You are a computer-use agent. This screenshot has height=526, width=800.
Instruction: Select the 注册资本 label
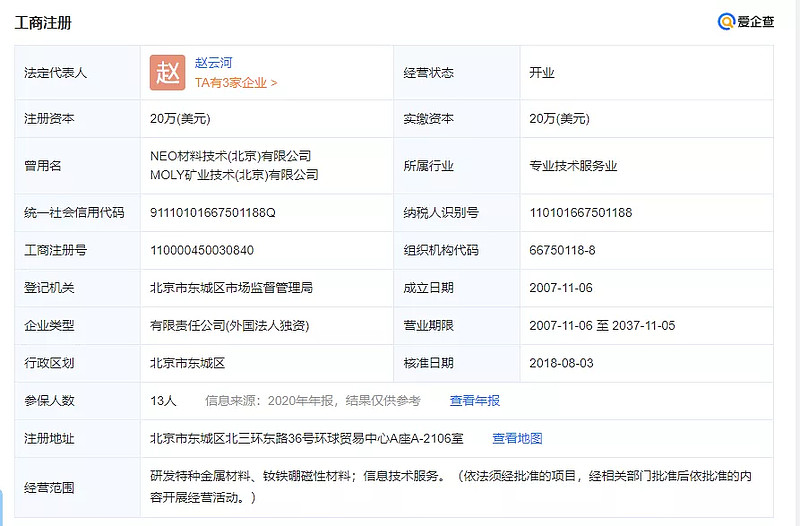(x=49, y=119)
